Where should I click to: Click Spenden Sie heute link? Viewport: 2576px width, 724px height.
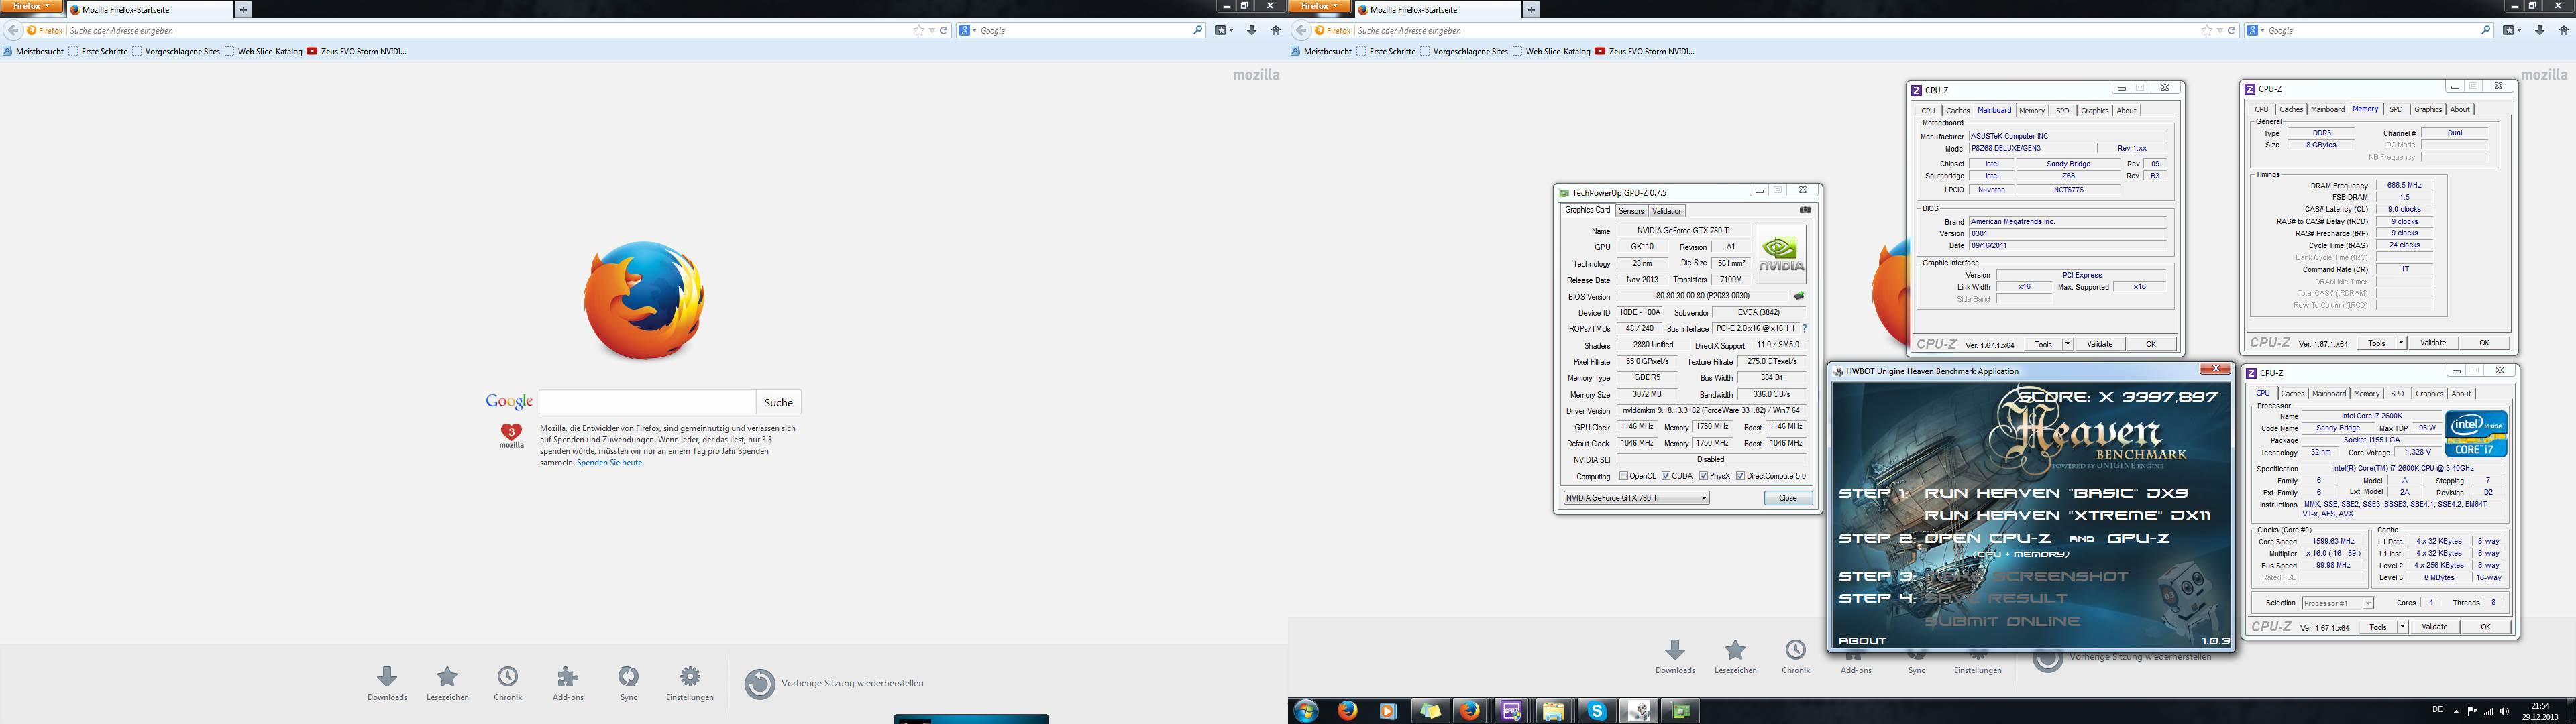(x=610, y=463)
